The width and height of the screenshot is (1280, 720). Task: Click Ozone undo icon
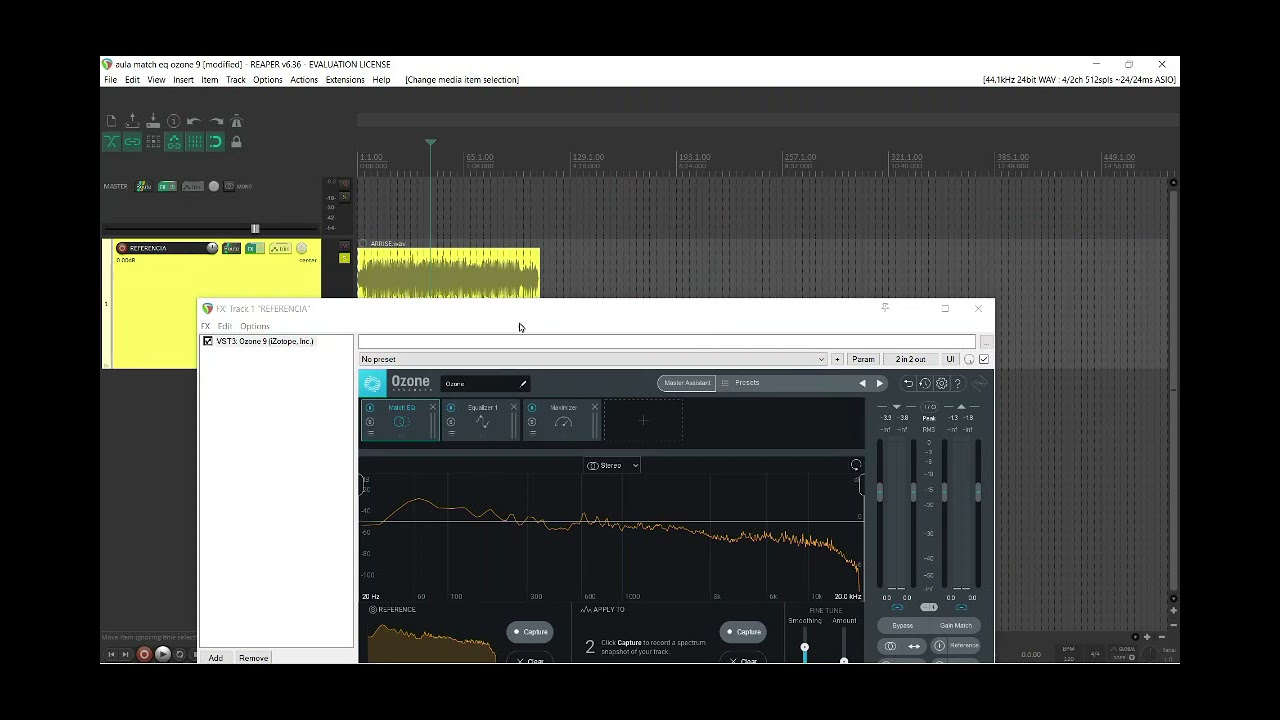click(908, 384)
